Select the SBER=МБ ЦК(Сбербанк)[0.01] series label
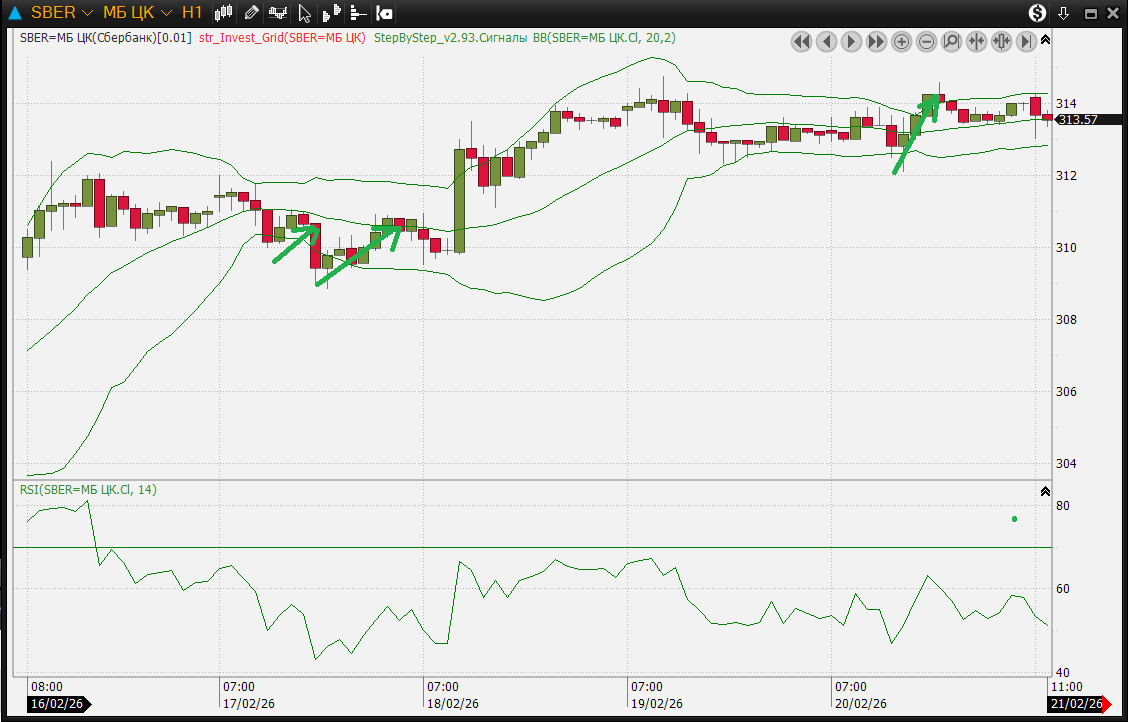Image resolution: width=1128 pixels, height=722 pixels. point(106,38)
